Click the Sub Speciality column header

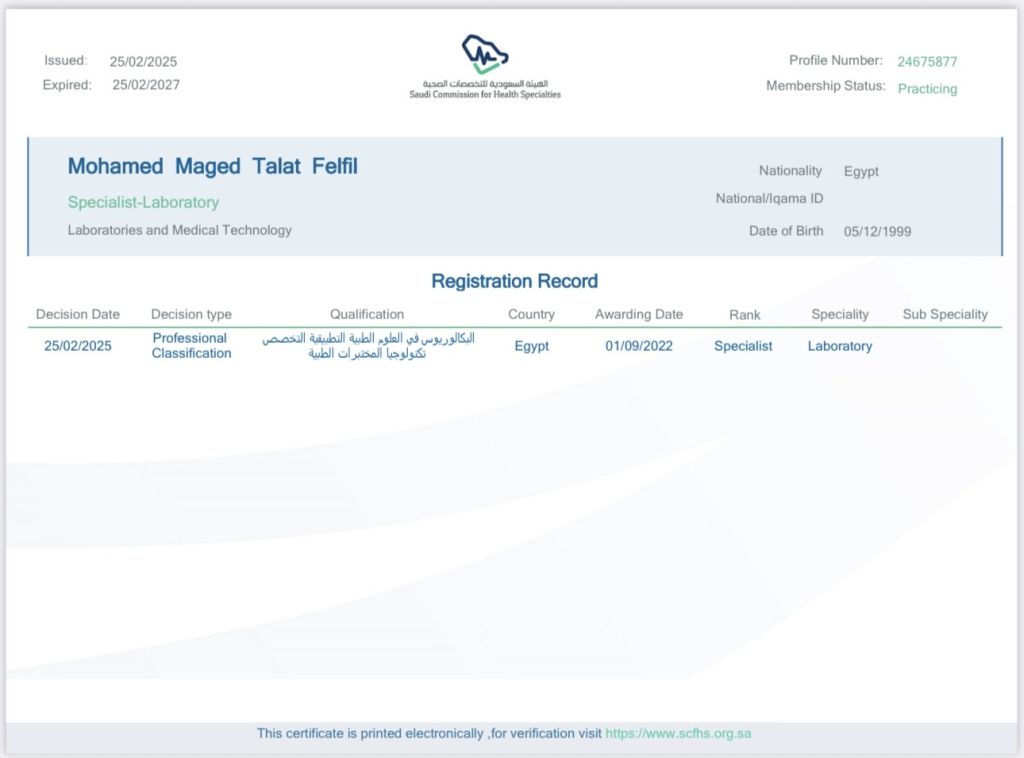point(944,314)
